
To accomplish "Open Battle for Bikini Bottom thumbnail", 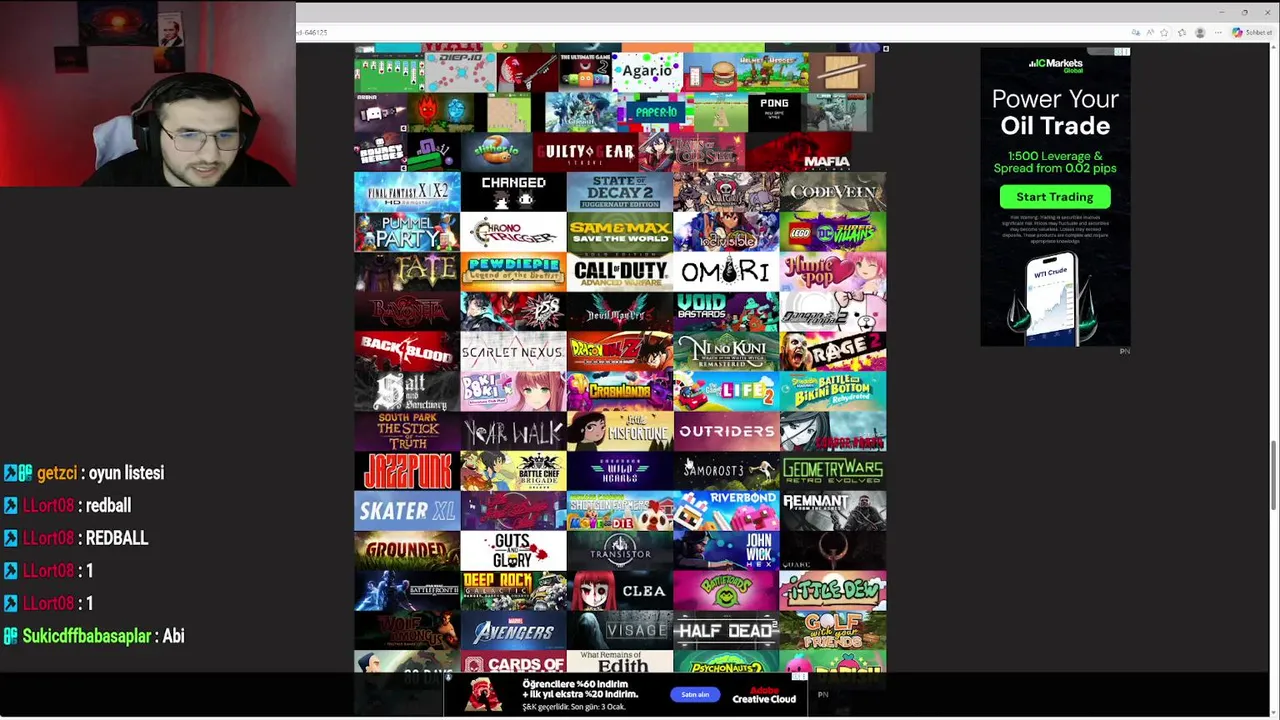I will [833, 391].
